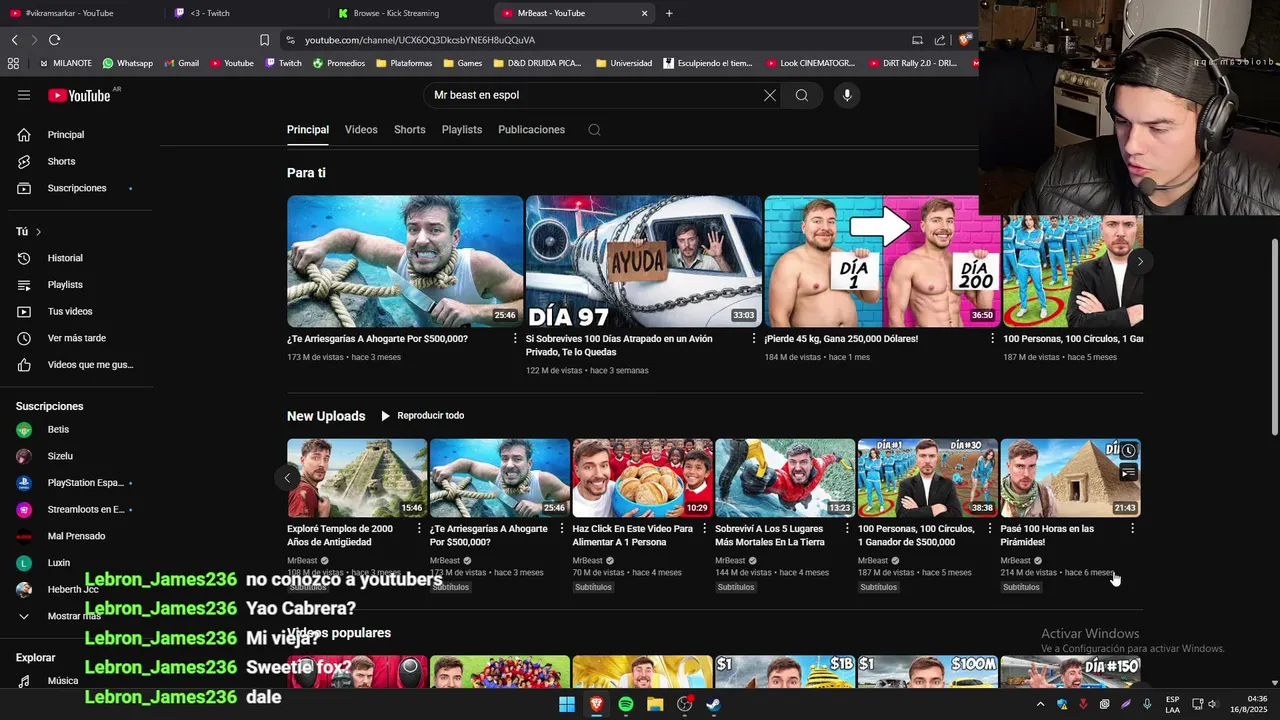The image size is (1280, 720).
Task: Click share icon in address bar
Action: point(940,40)
